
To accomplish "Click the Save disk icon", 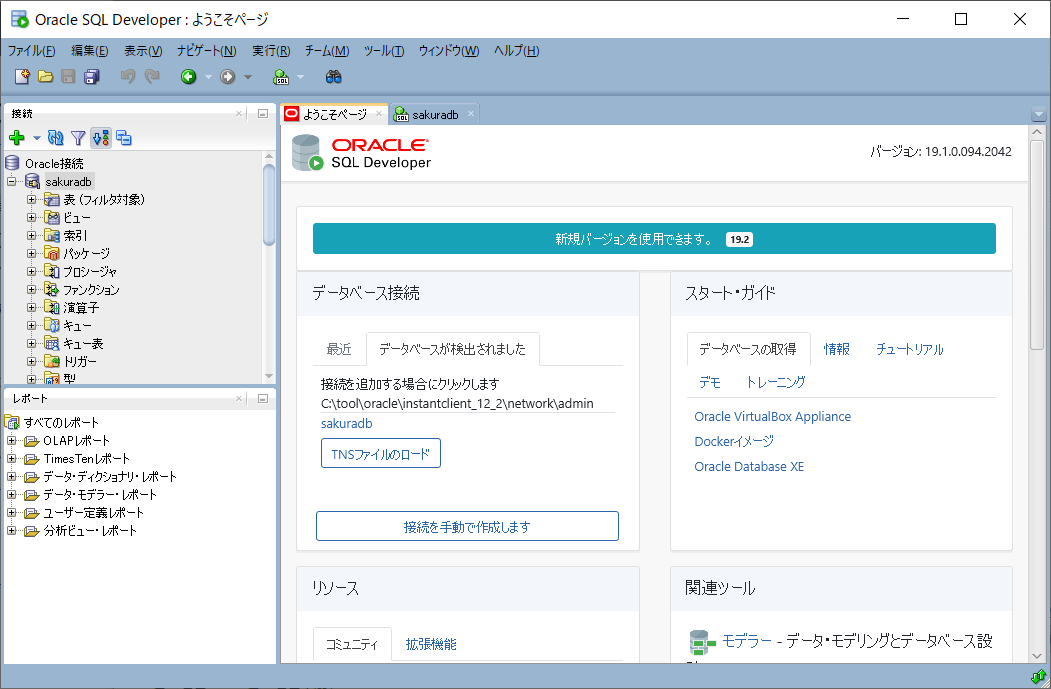I will click(x=68, y=76).
